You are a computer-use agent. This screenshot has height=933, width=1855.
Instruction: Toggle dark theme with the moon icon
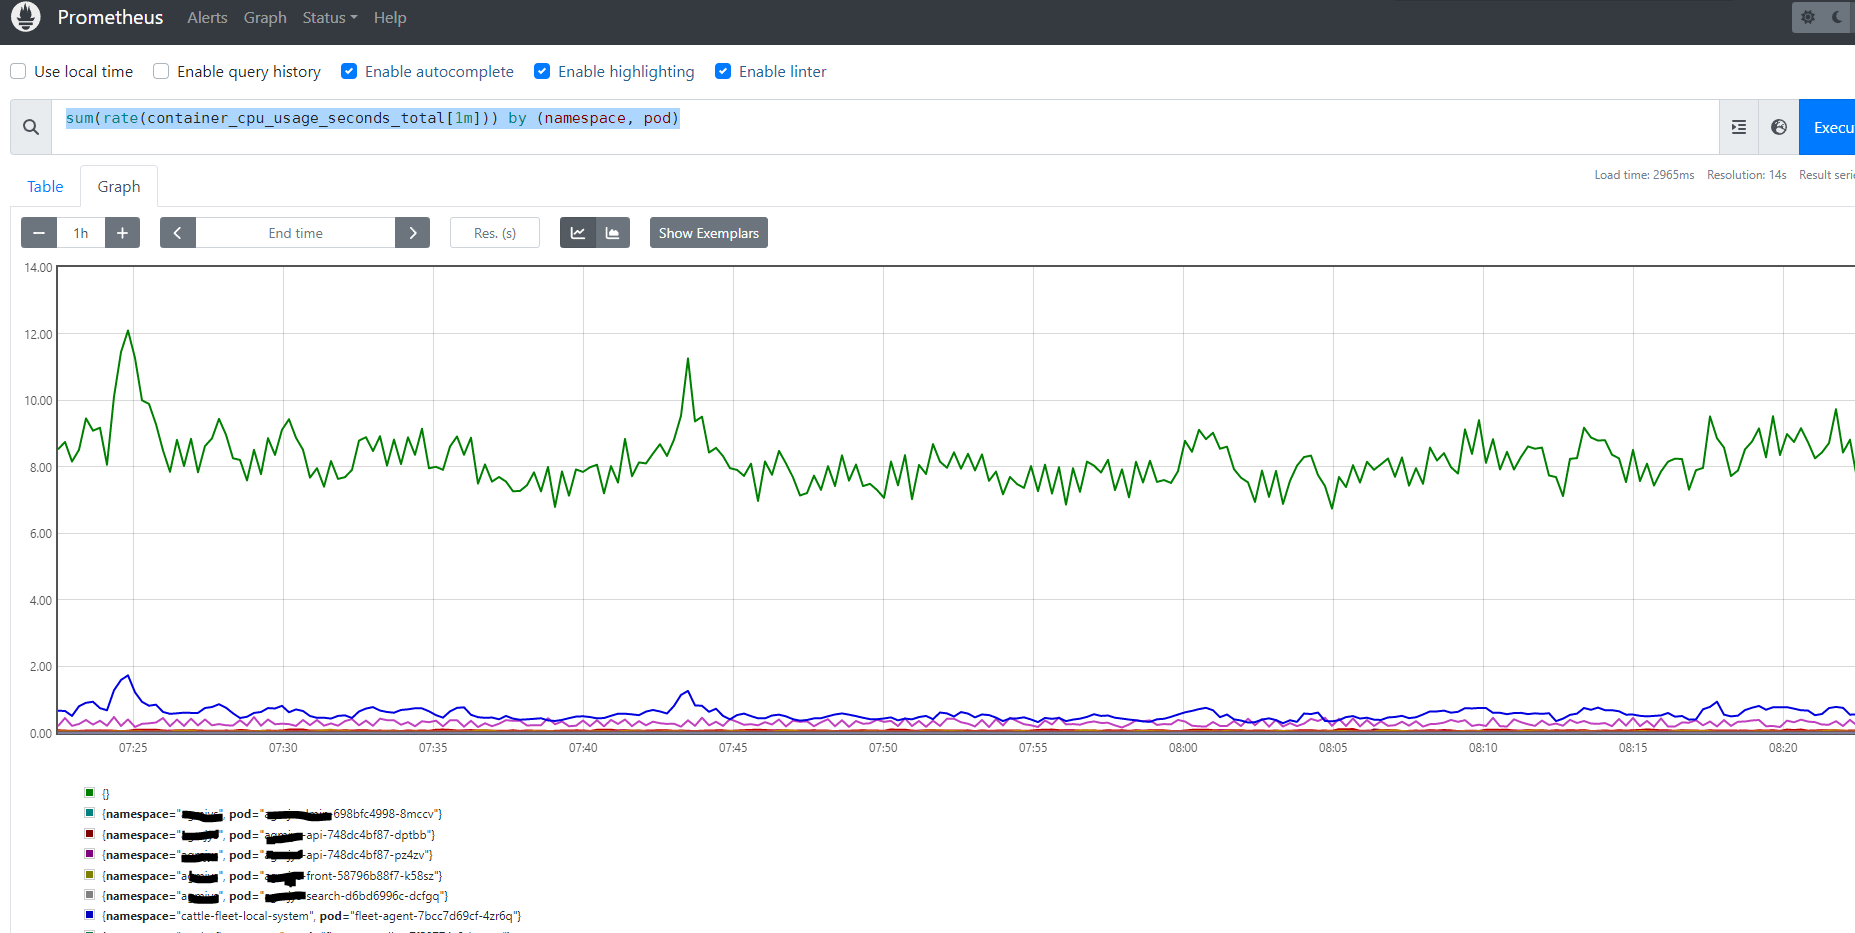pyautogui.click(x=1838, y=17)
